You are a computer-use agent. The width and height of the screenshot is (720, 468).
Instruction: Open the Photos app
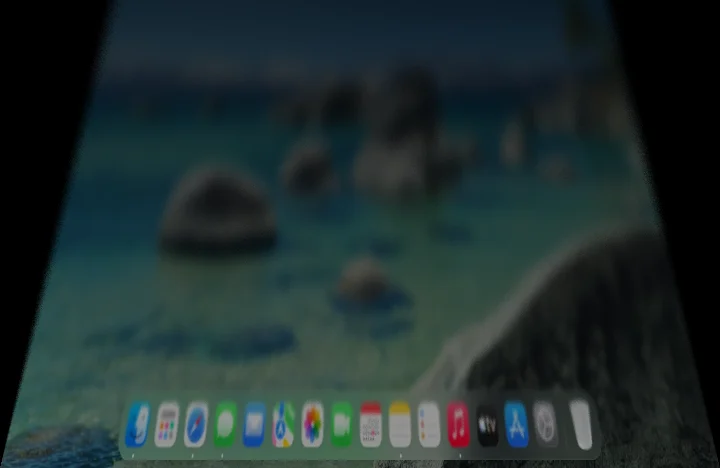[313, 424]
